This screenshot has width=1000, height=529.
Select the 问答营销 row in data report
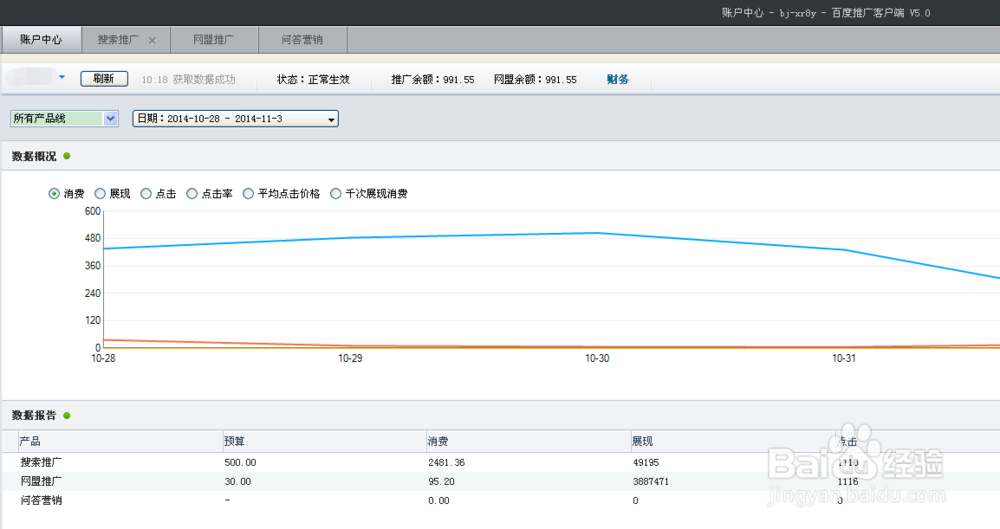pos(501,501)
